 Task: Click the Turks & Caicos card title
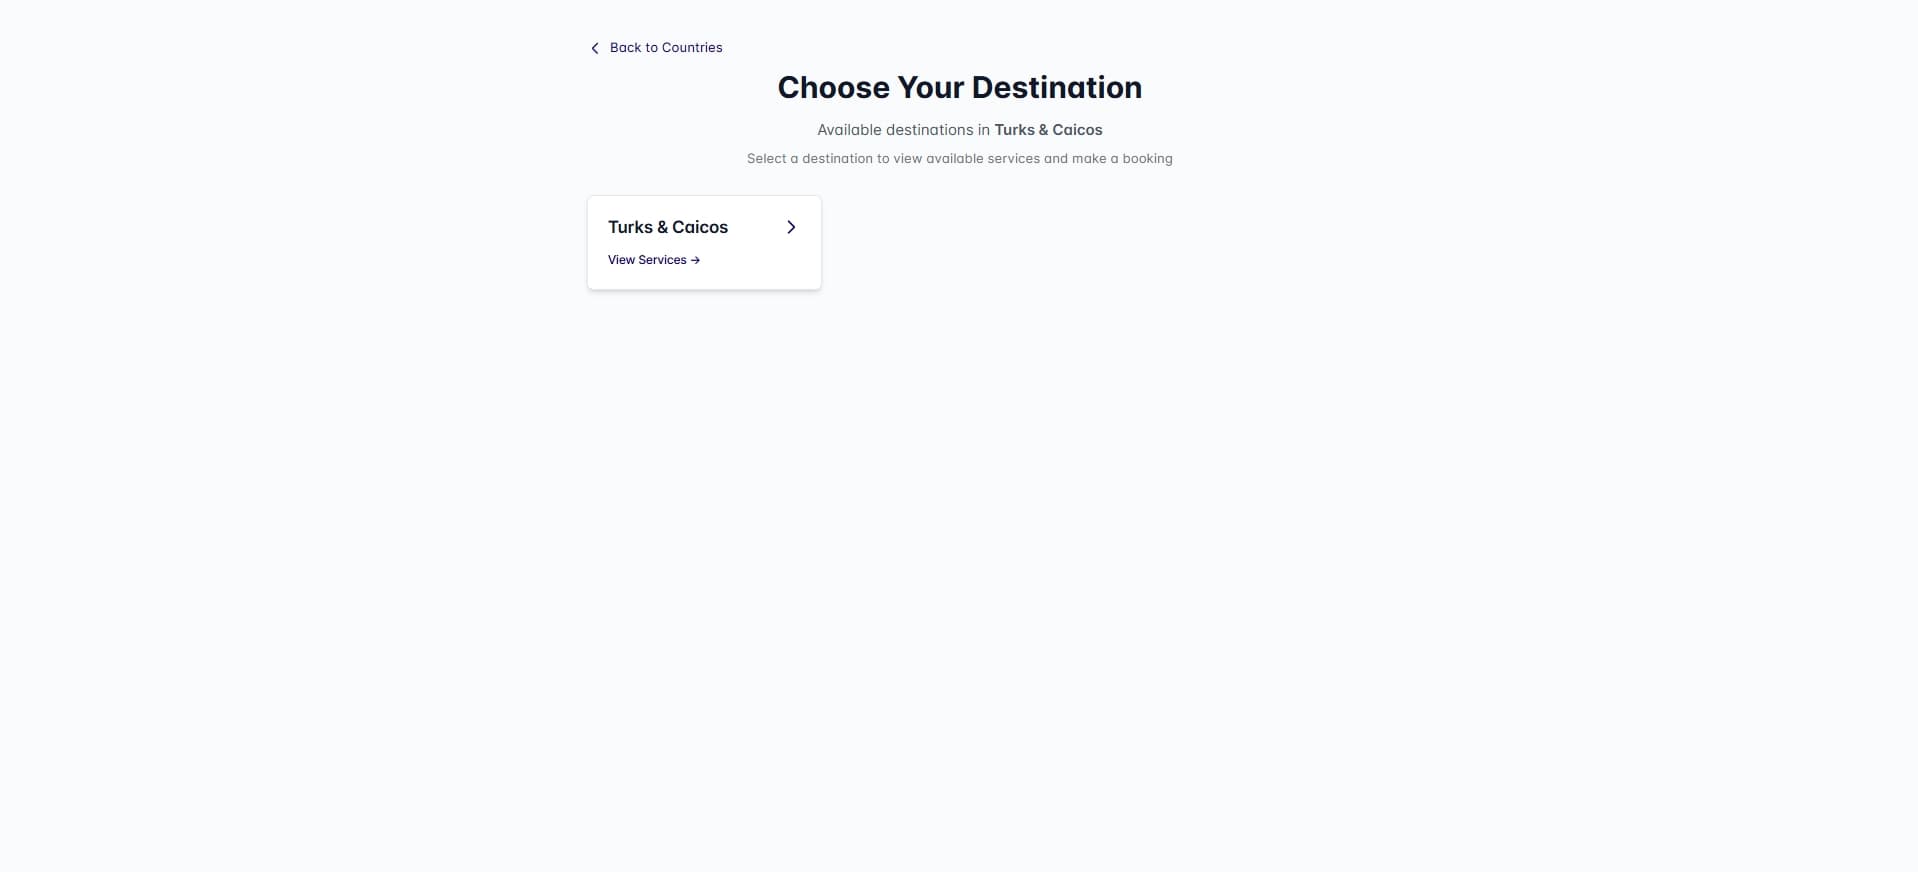pos(667,227)
